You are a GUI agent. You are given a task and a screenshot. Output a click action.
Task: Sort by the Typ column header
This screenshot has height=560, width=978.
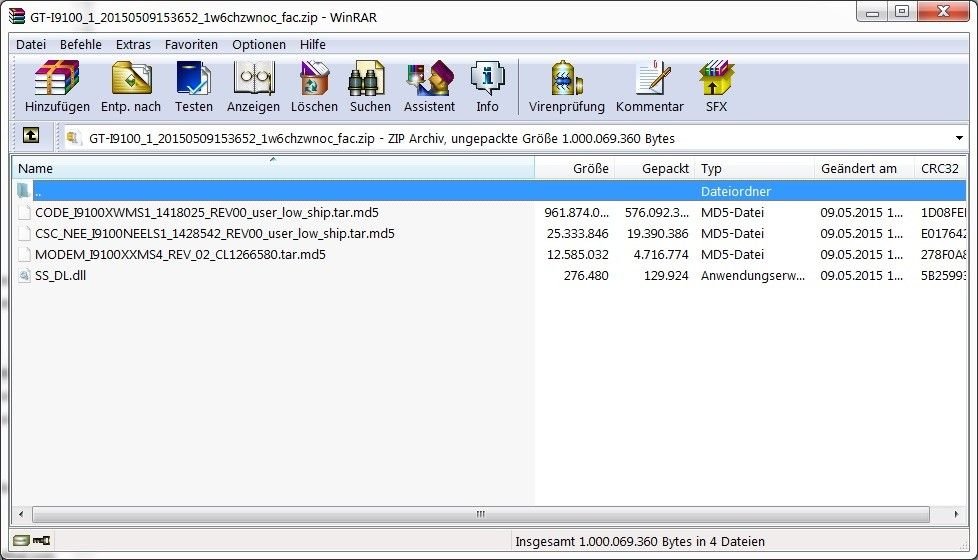754,168
